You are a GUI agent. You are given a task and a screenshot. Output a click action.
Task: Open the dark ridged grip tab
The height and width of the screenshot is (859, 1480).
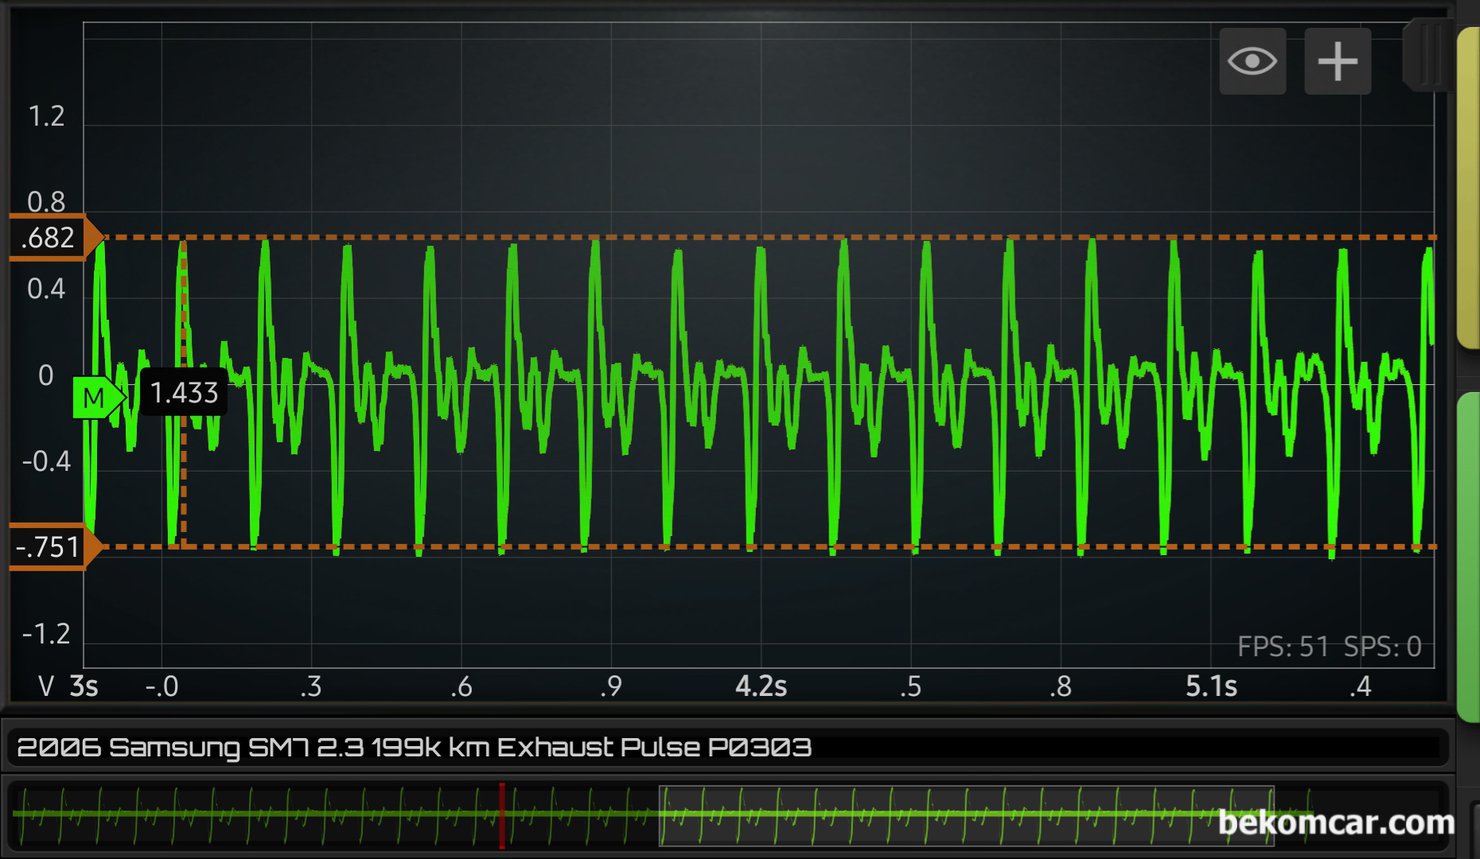[1428, 55]
